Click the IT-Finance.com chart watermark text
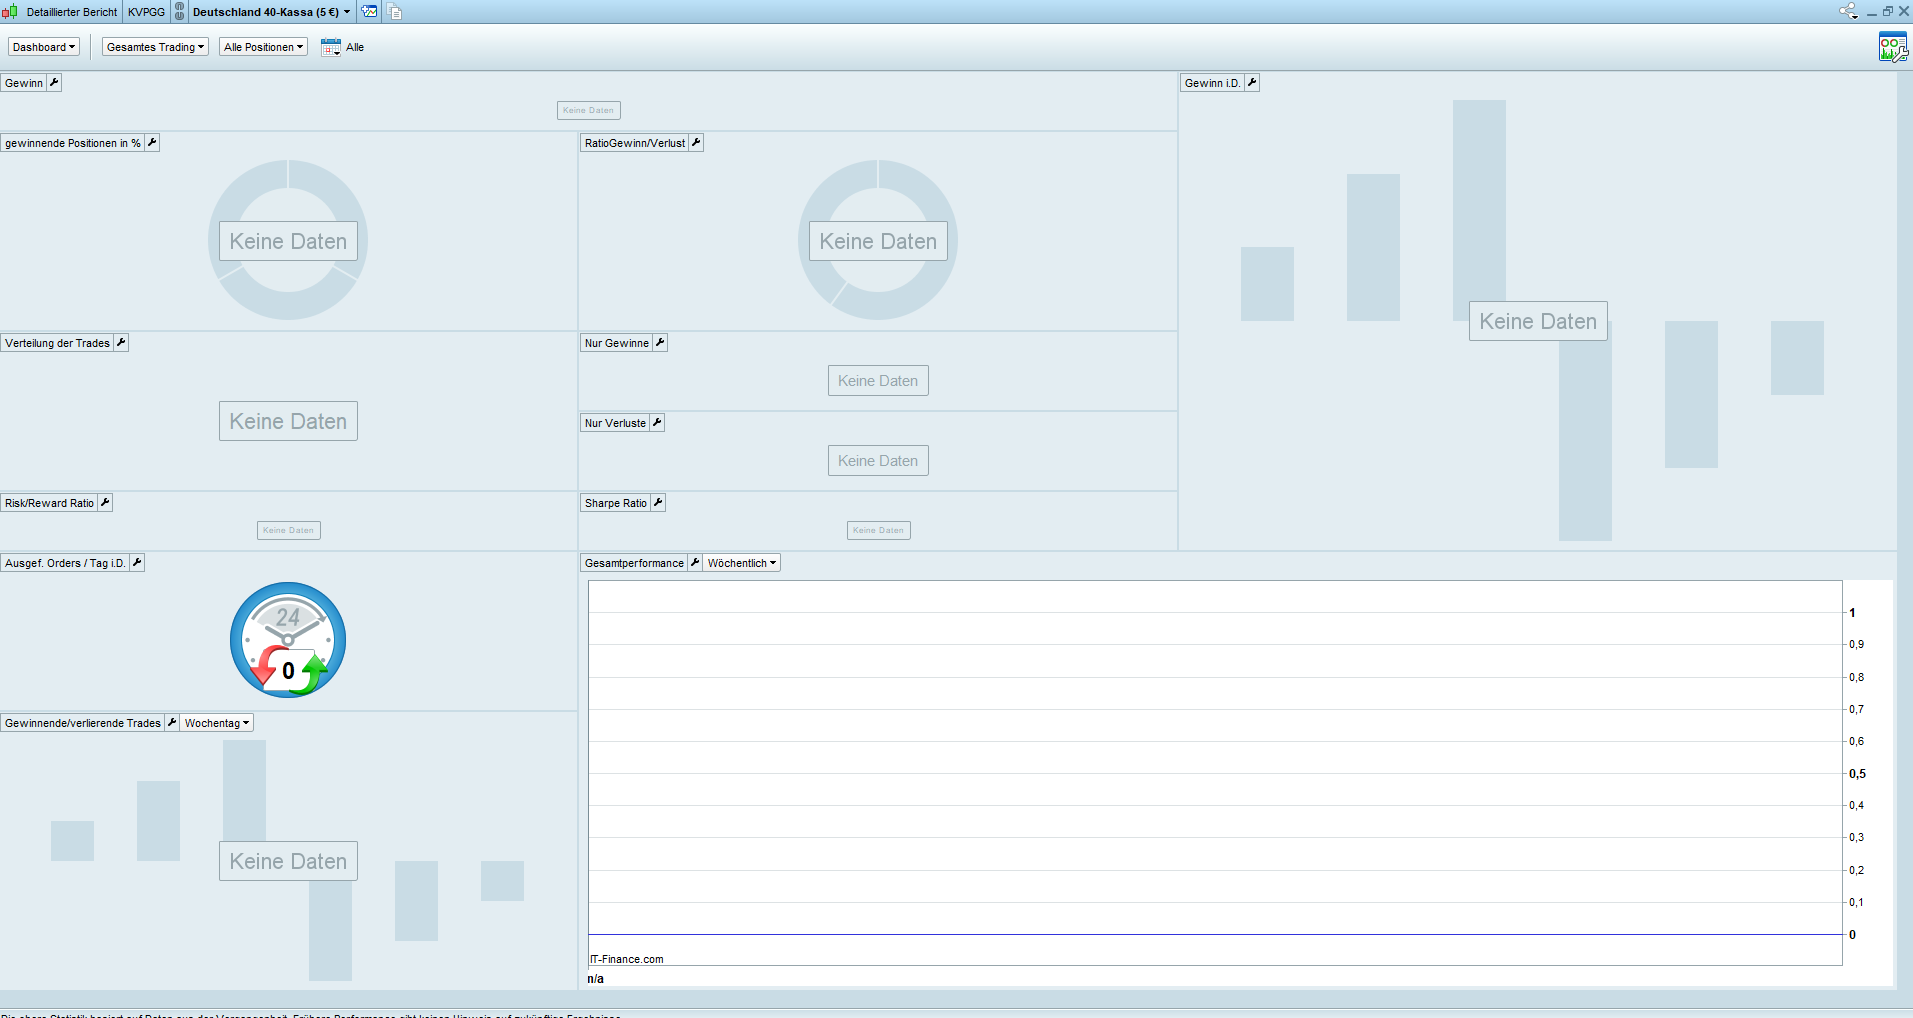Viewport: 1913px width, 1018px height. point(627,959)
